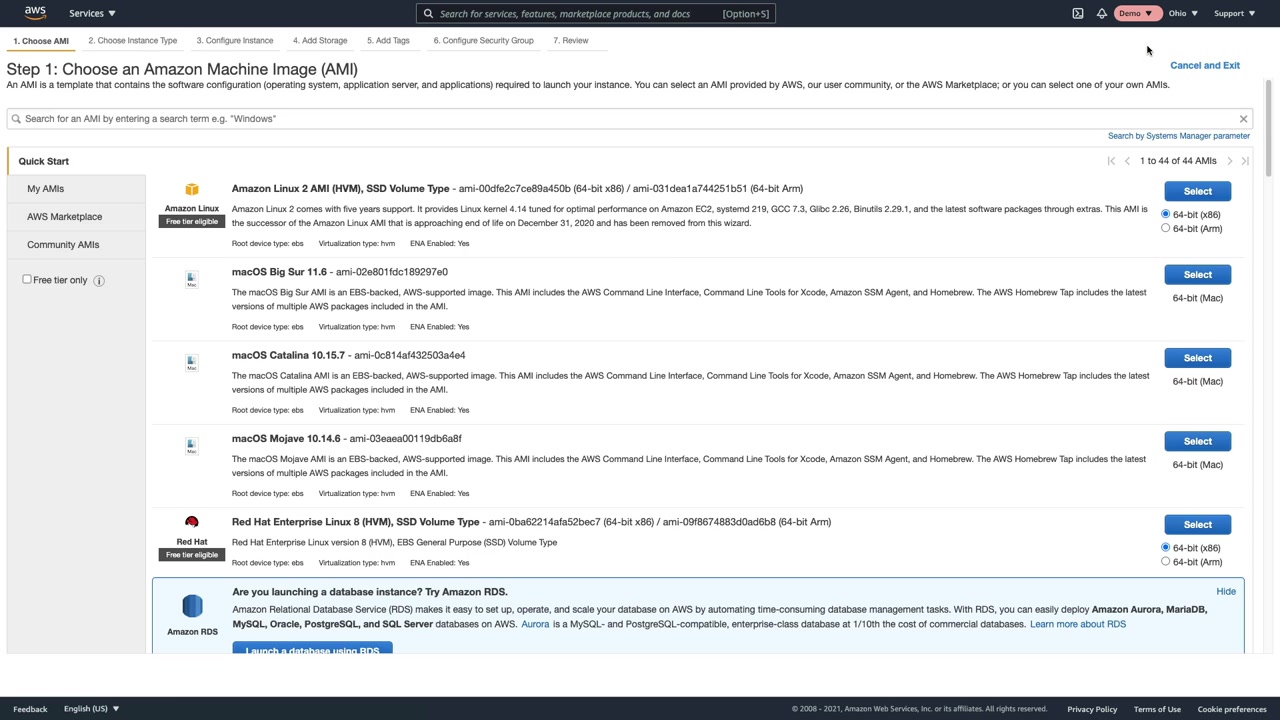This screenshot has height=720, width=1280.
Task: Switch to the 1. Choose AMI step
Action: point(41,41)
